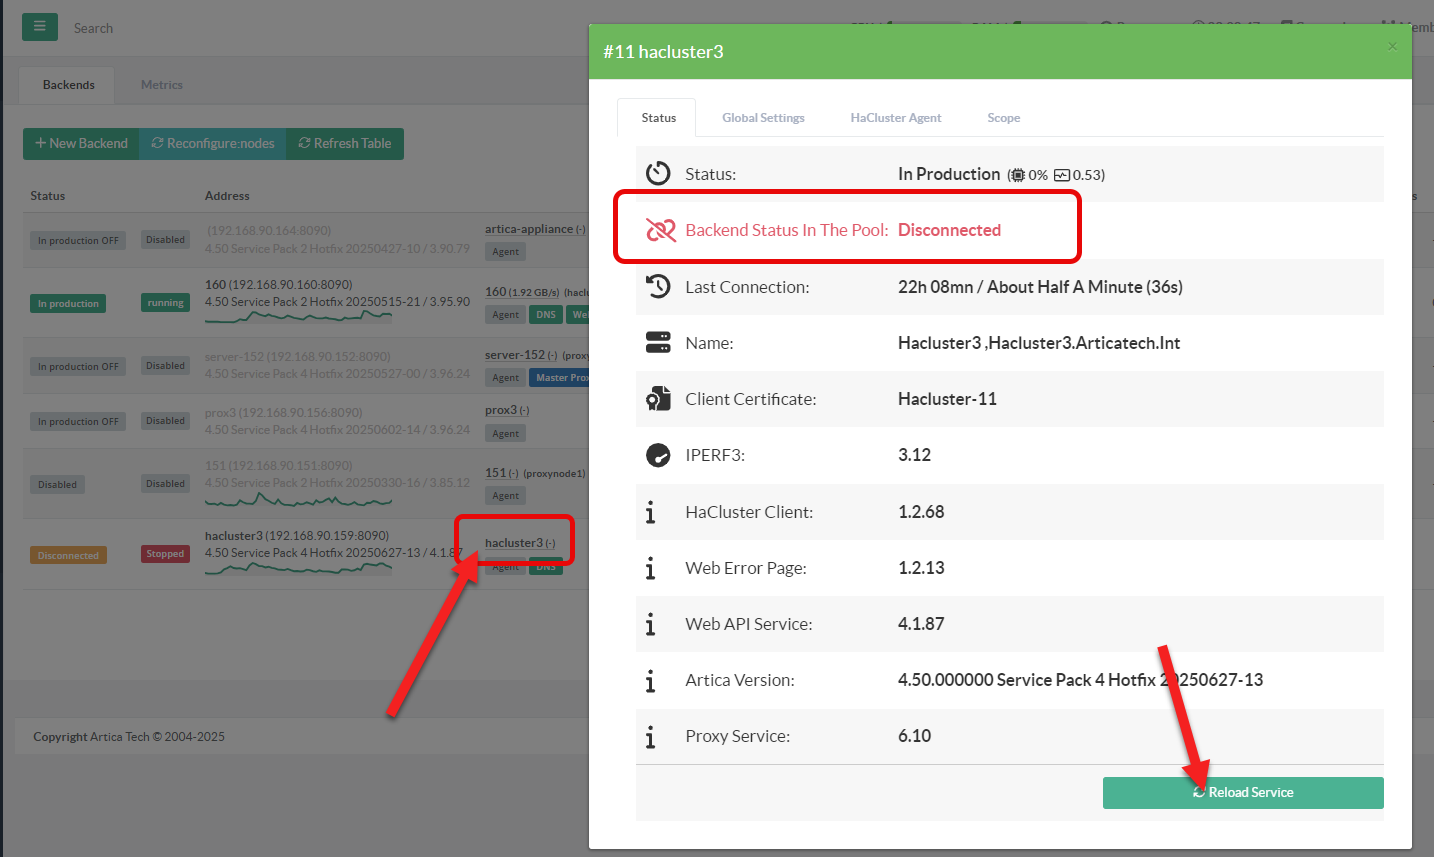Click the broken link Disconnected icon
The image size is (1434, 857).
click(x=660, y=230)
